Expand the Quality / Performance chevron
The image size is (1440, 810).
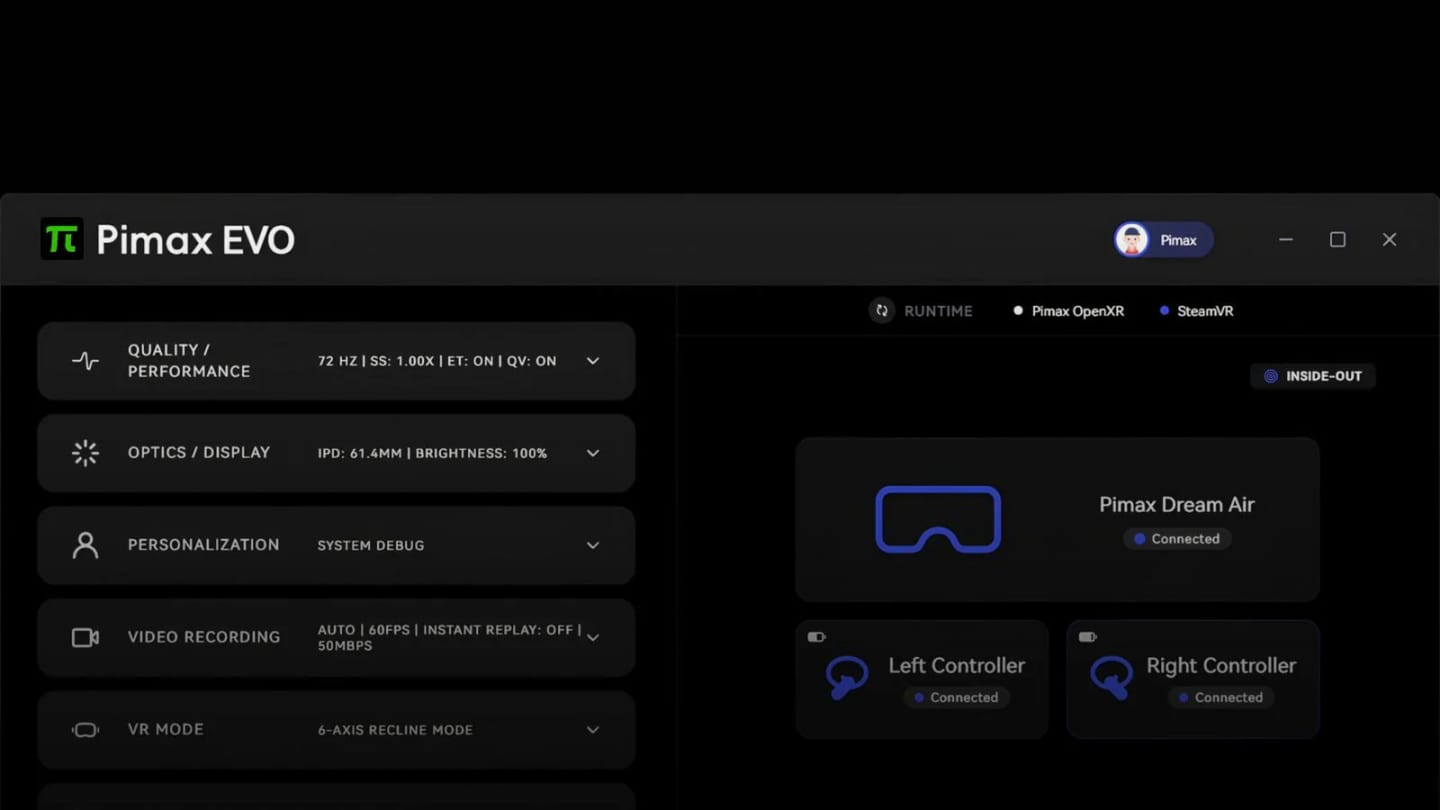coord(593,361)
